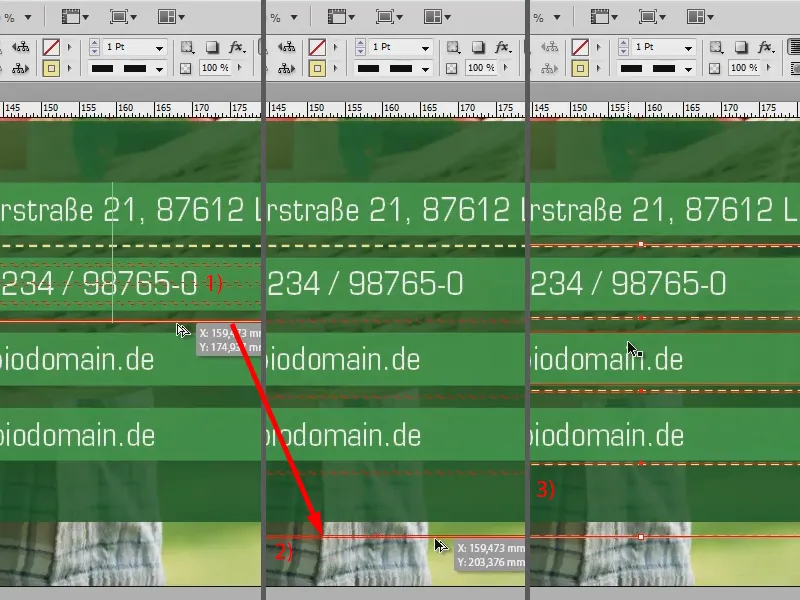This screenshot has width=800, height=600.
Task: Click object effects target icon in right panel
Action: tap(716, 47)
